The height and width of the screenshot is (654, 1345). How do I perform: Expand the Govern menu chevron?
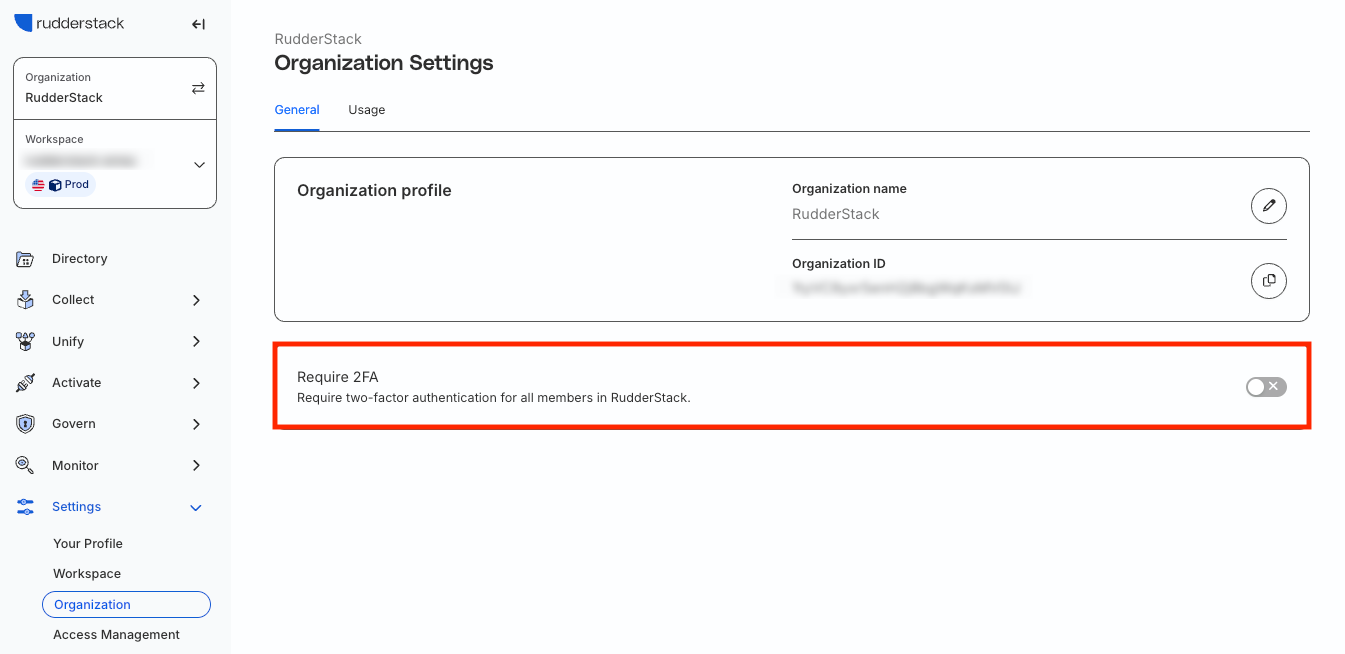click(x=196, y=424)
